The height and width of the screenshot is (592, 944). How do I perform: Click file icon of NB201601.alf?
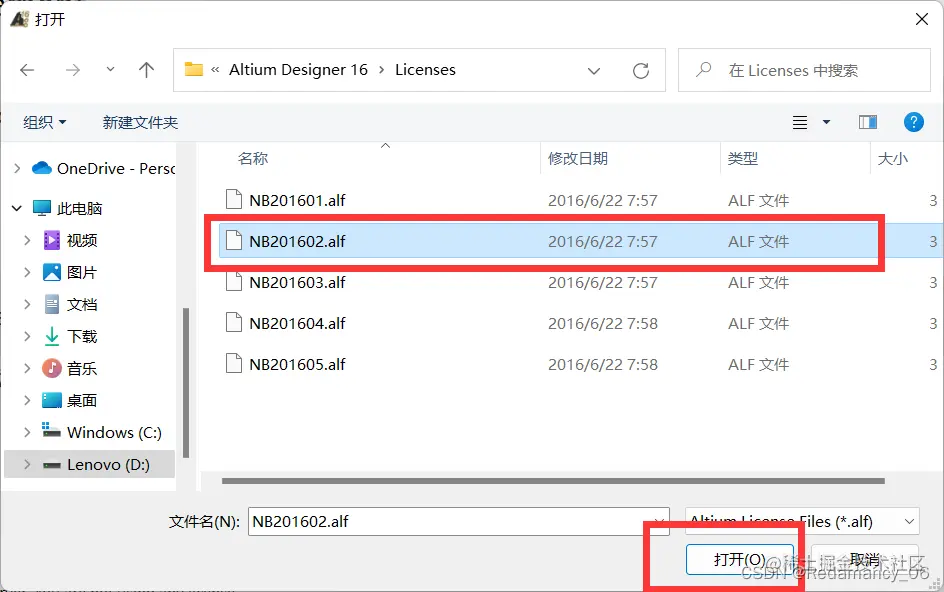point(234,199)
